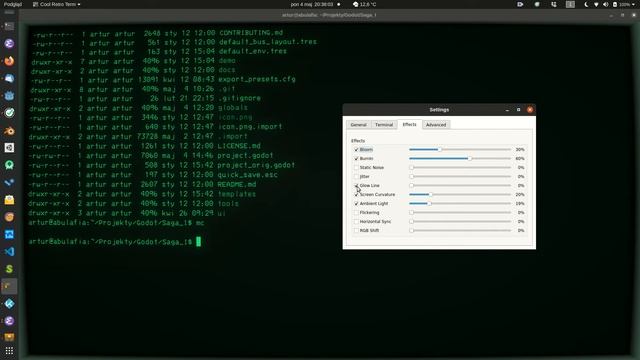
Task: Toggle the Bloom effect checkbox
Action: (x=356, y=150)
